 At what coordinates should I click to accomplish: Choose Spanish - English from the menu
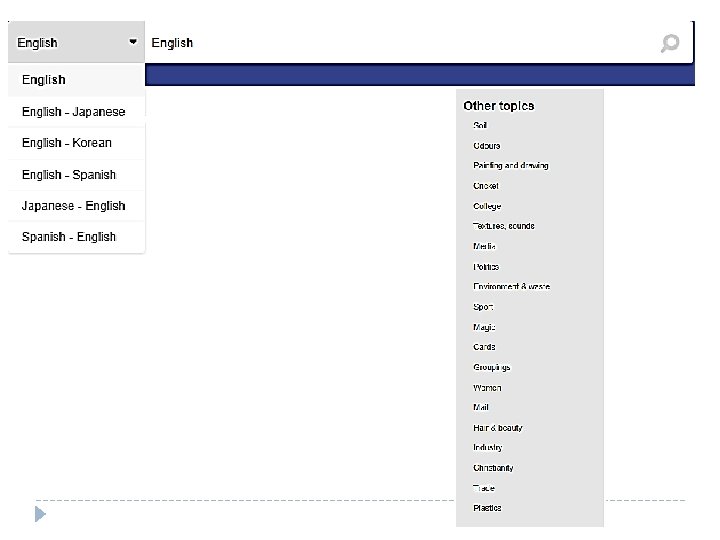(x=69, y=237)
